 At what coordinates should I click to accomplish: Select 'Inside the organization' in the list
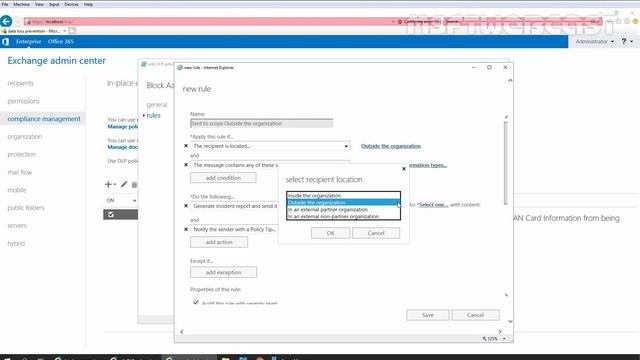(x=343, y=196)
